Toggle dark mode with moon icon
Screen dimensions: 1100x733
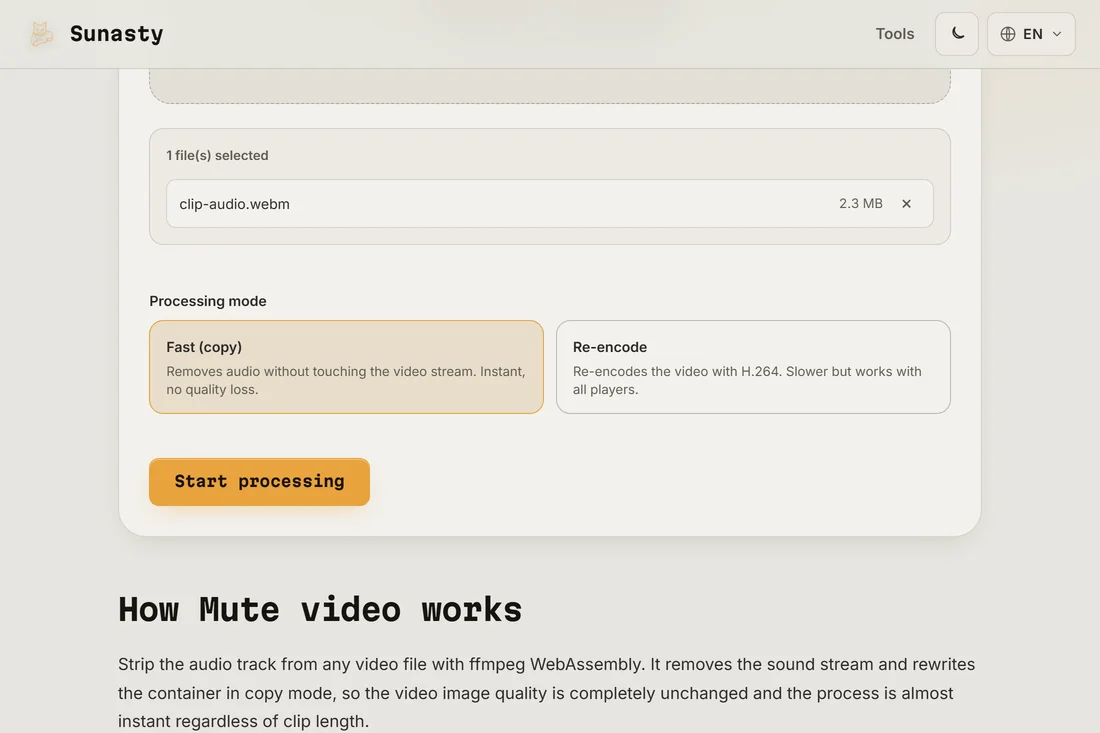(x=957, y=34)
